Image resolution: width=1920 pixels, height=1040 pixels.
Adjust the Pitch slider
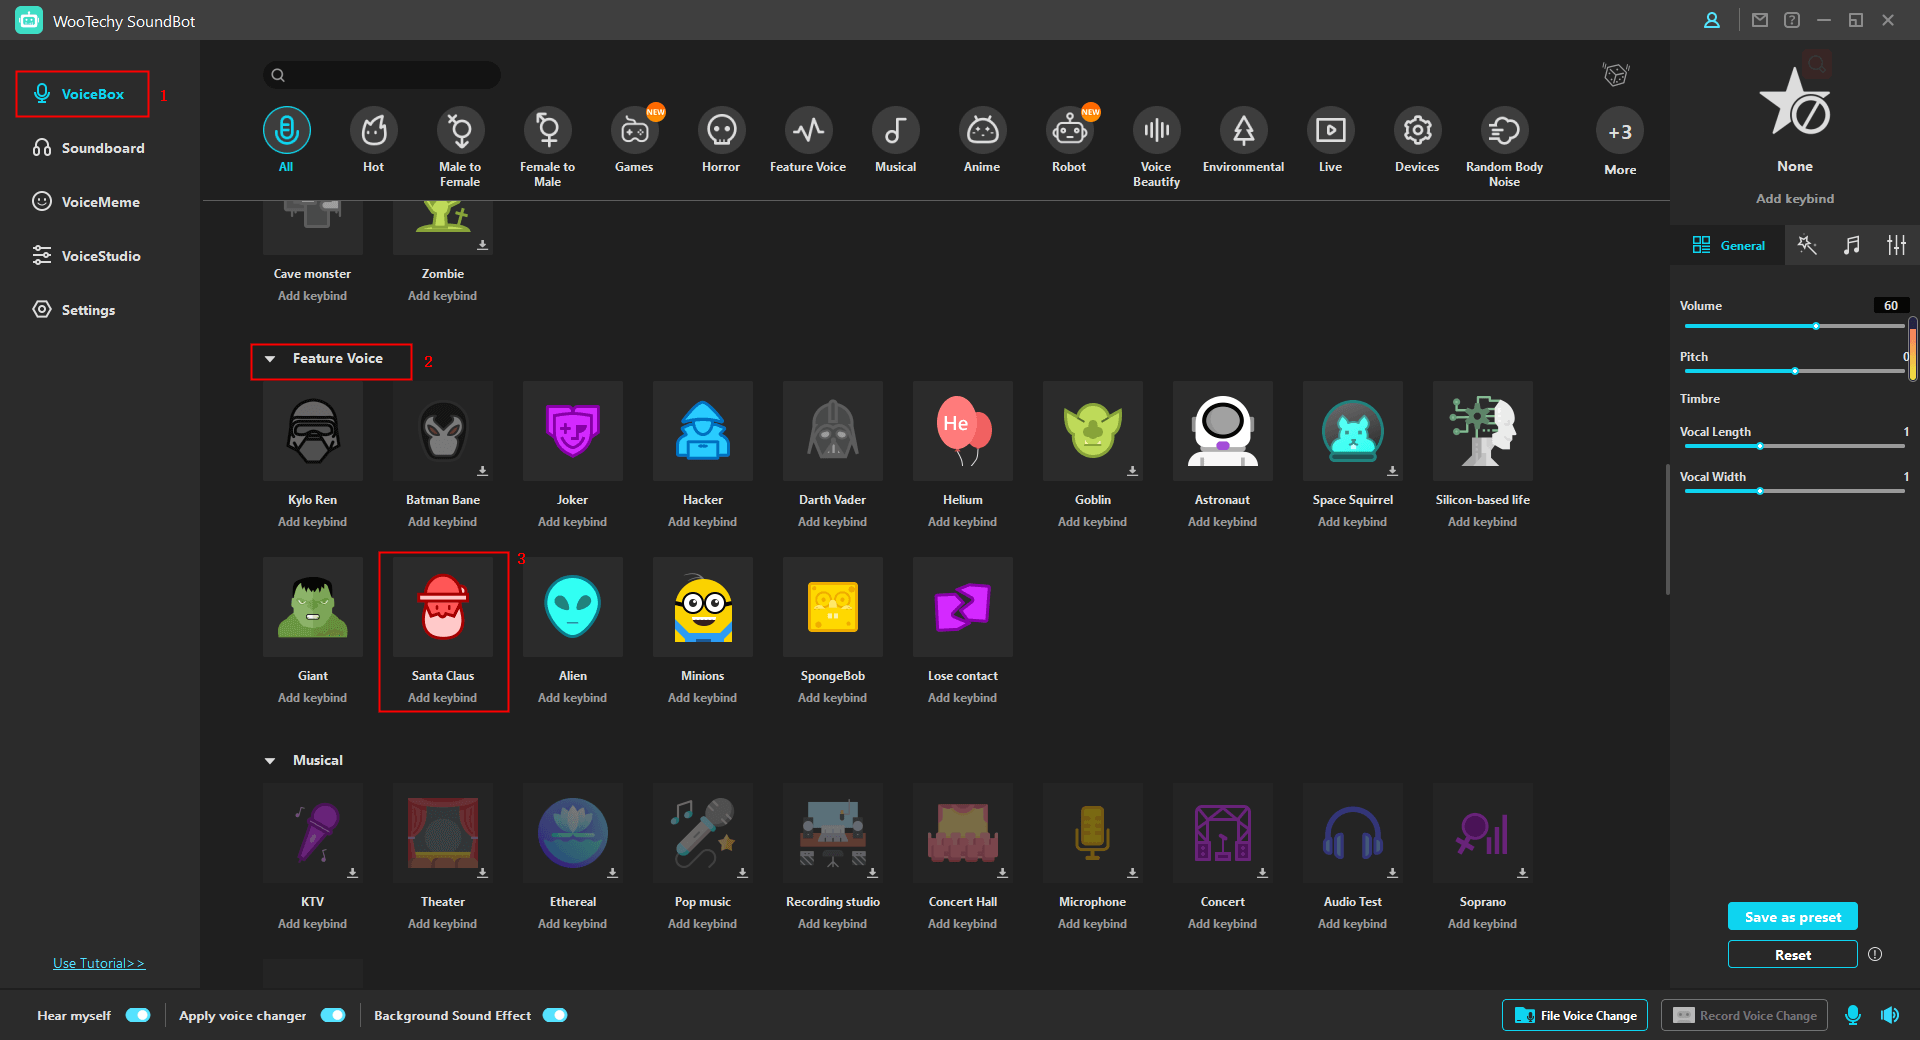[1795, 371]
